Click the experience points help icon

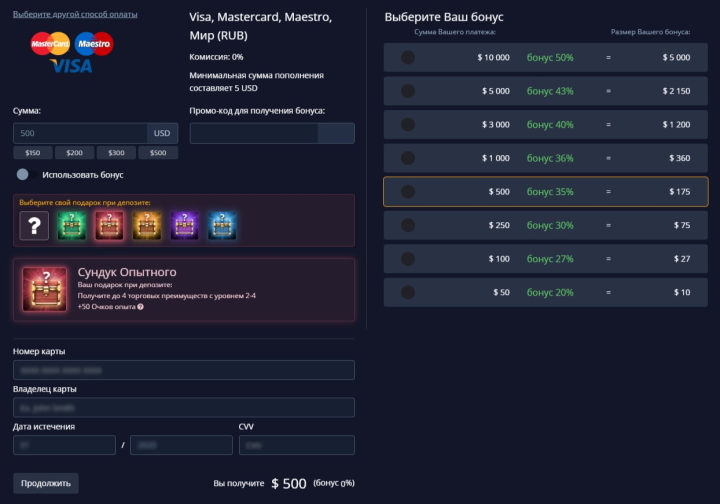140,306
